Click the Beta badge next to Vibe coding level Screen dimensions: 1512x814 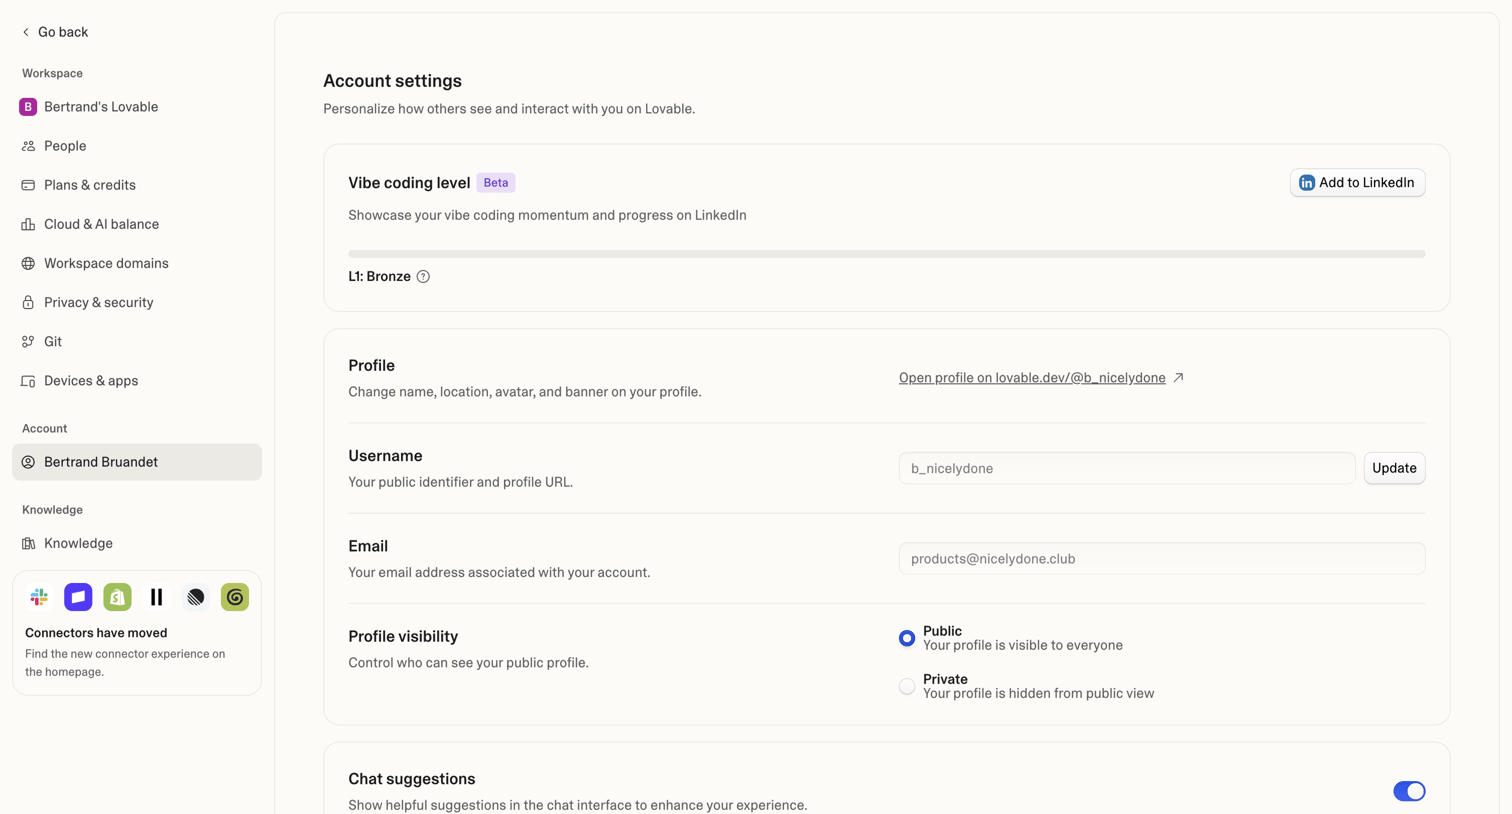[496, 183]
